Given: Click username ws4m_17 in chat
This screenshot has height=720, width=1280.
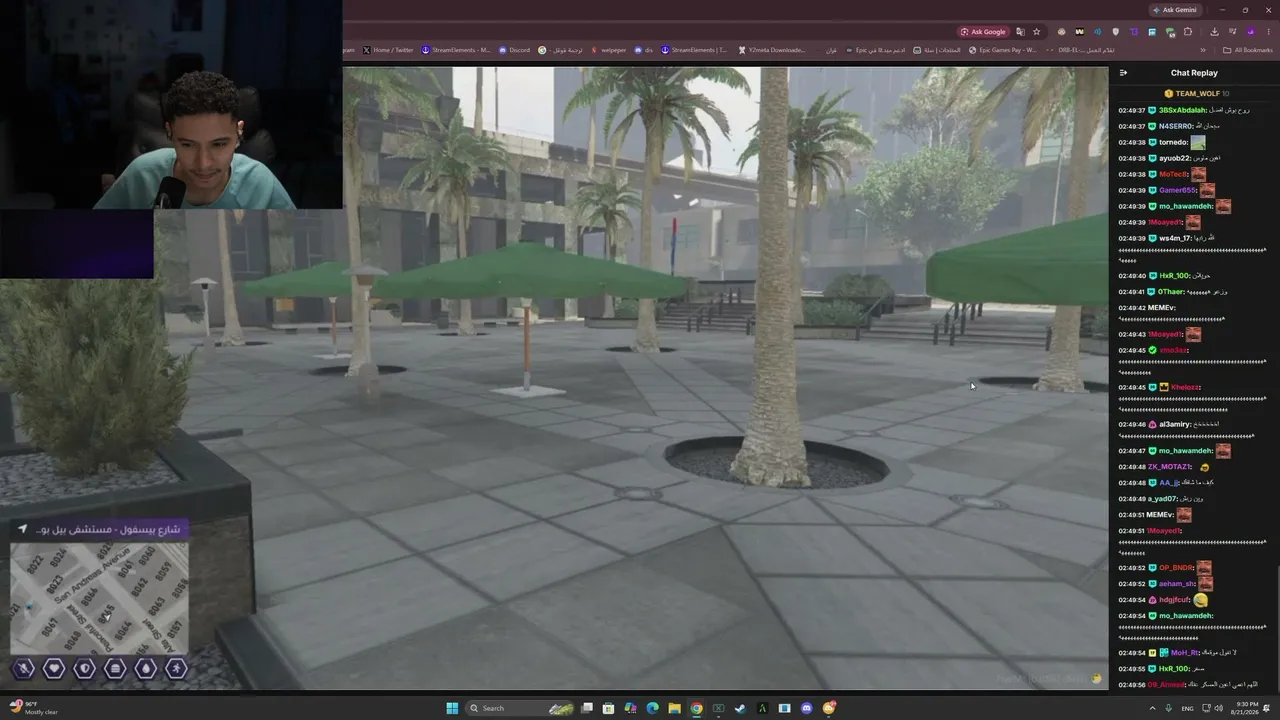Looking at the screenshot, I should (x=1175, y=238).
